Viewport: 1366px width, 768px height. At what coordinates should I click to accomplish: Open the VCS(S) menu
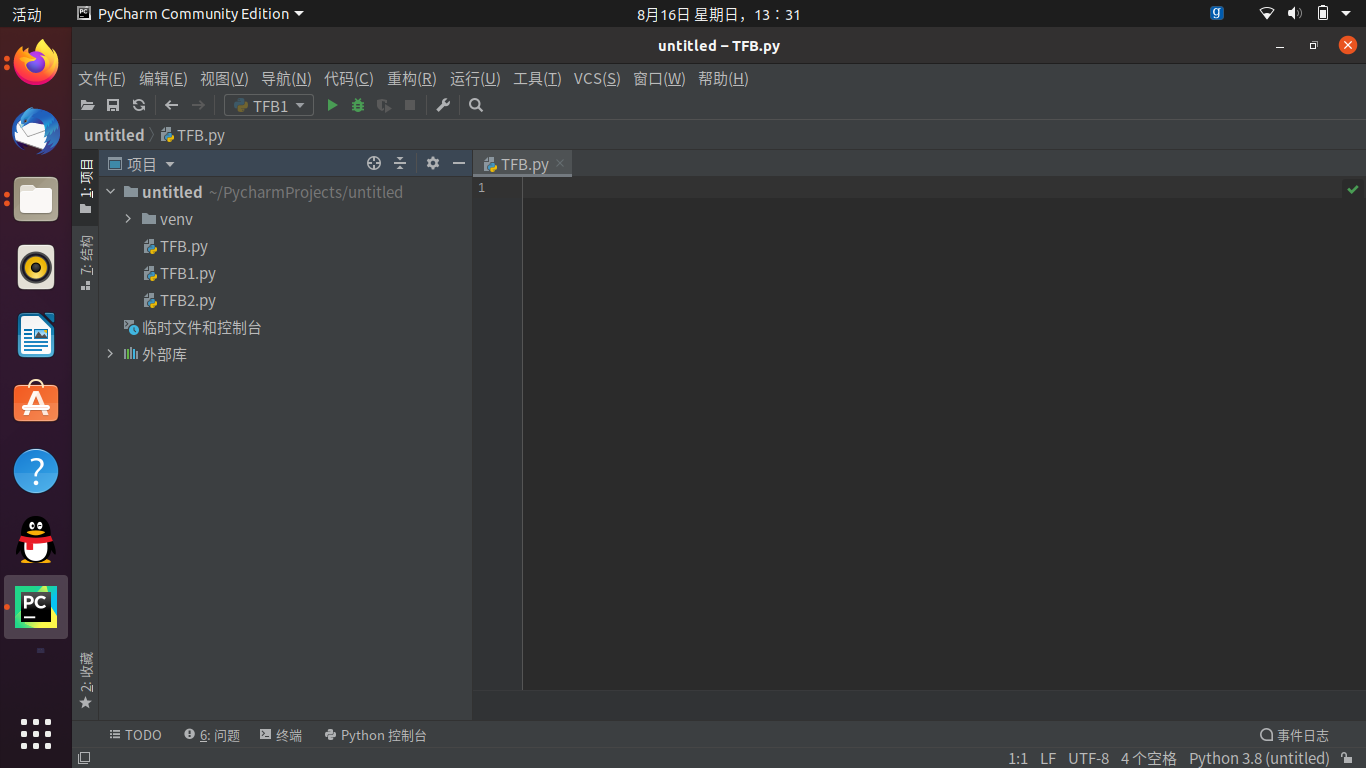pyautogui.click(x=597, y=79)
